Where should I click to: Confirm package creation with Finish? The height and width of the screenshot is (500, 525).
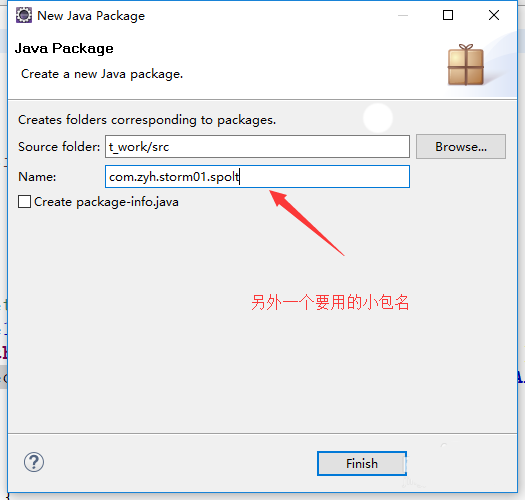click(x=362, y=463)
